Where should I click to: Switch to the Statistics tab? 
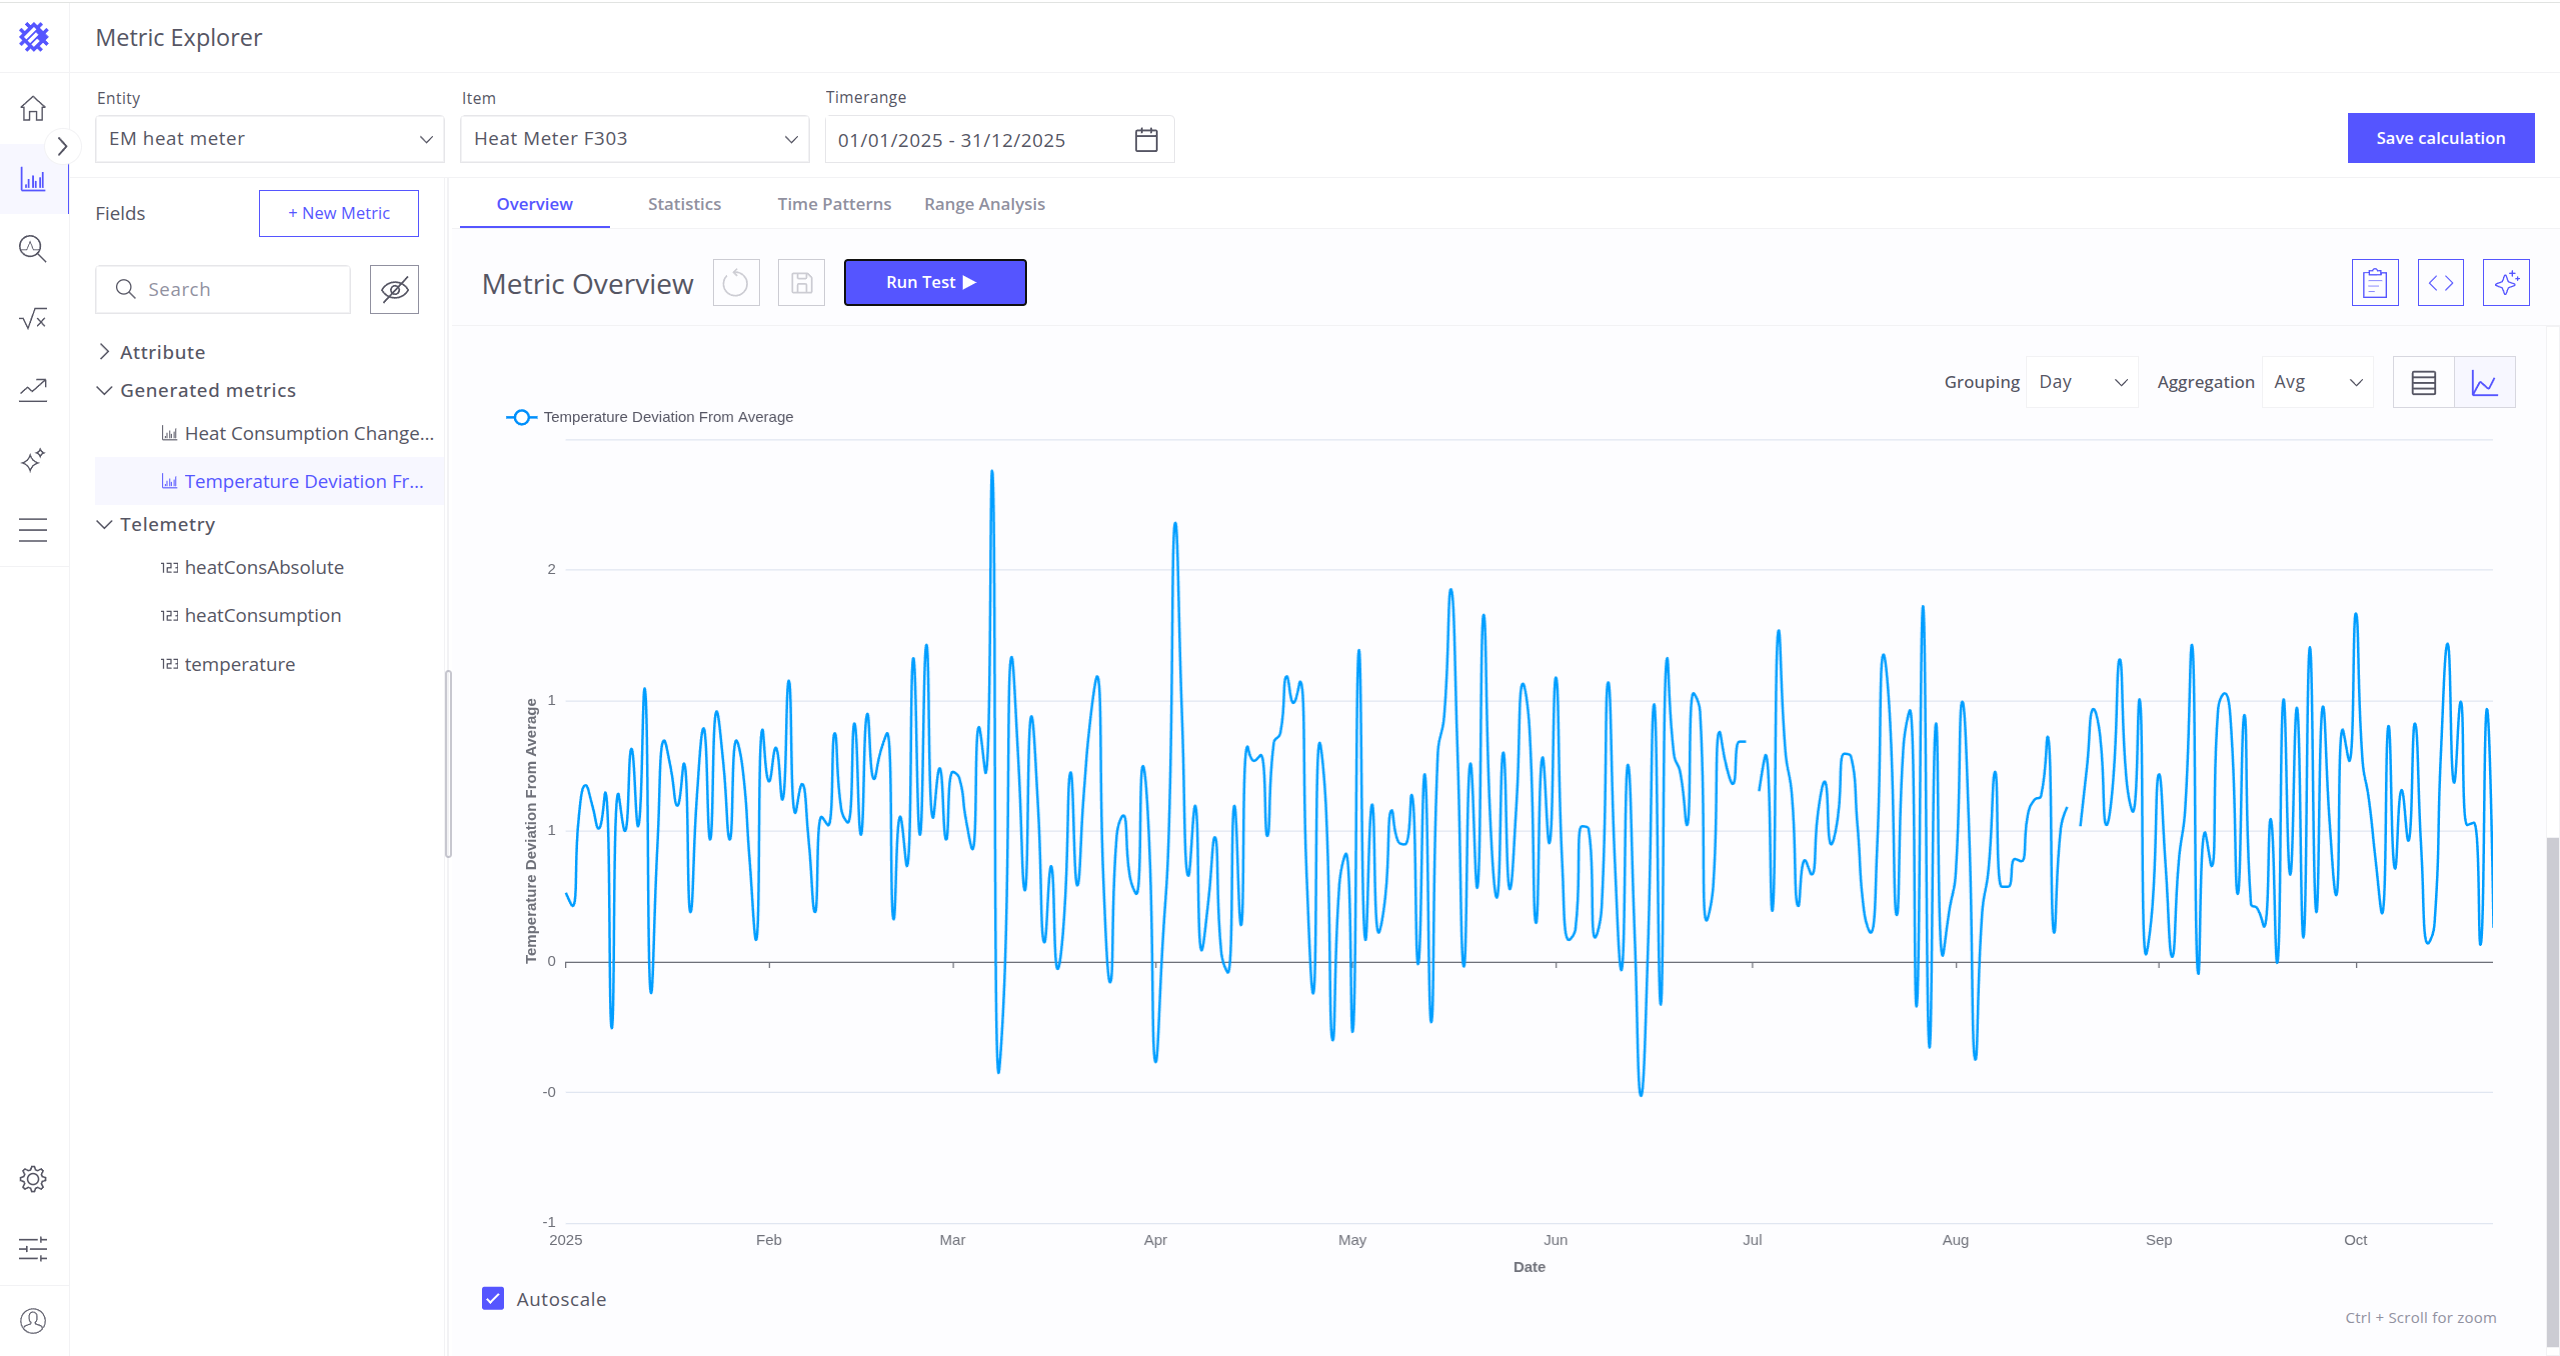(x=684, y=204)
